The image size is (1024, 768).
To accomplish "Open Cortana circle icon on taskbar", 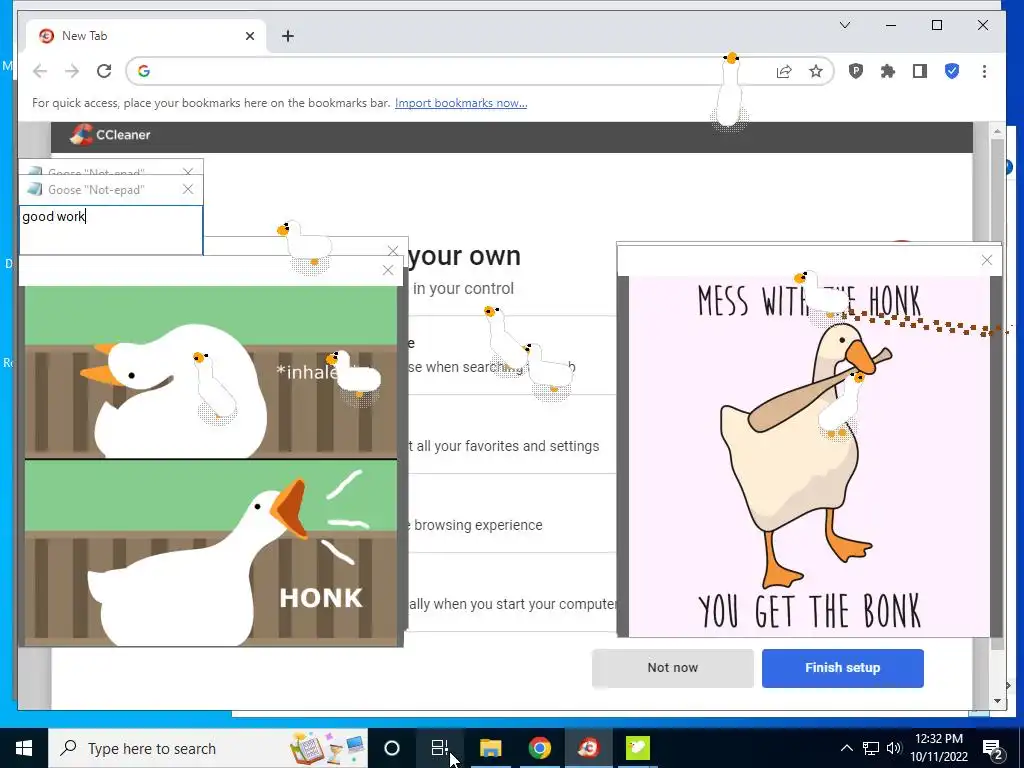I will point(392,748).
